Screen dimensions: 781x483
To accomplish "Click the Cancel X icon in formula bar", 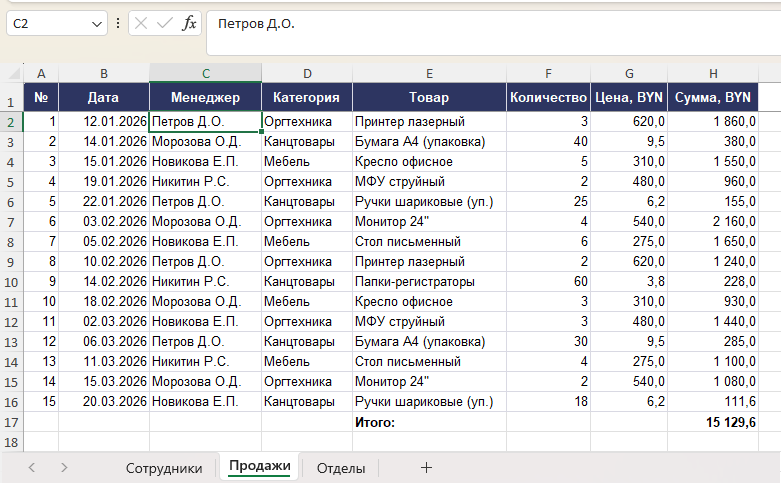I will [x=141, y=23].
